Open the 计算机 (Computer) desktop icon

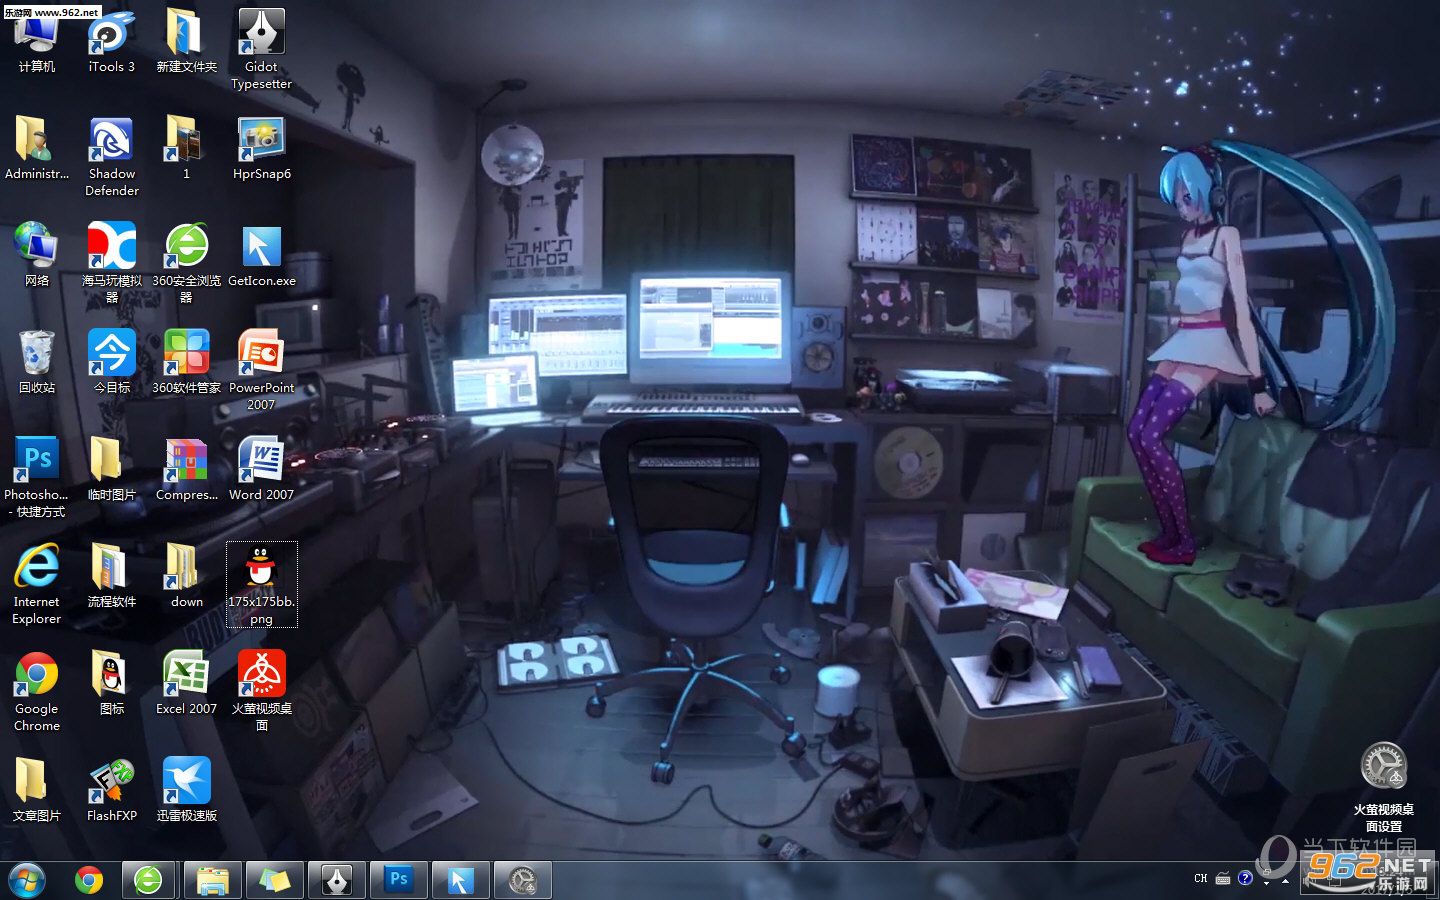coord(37,42)
